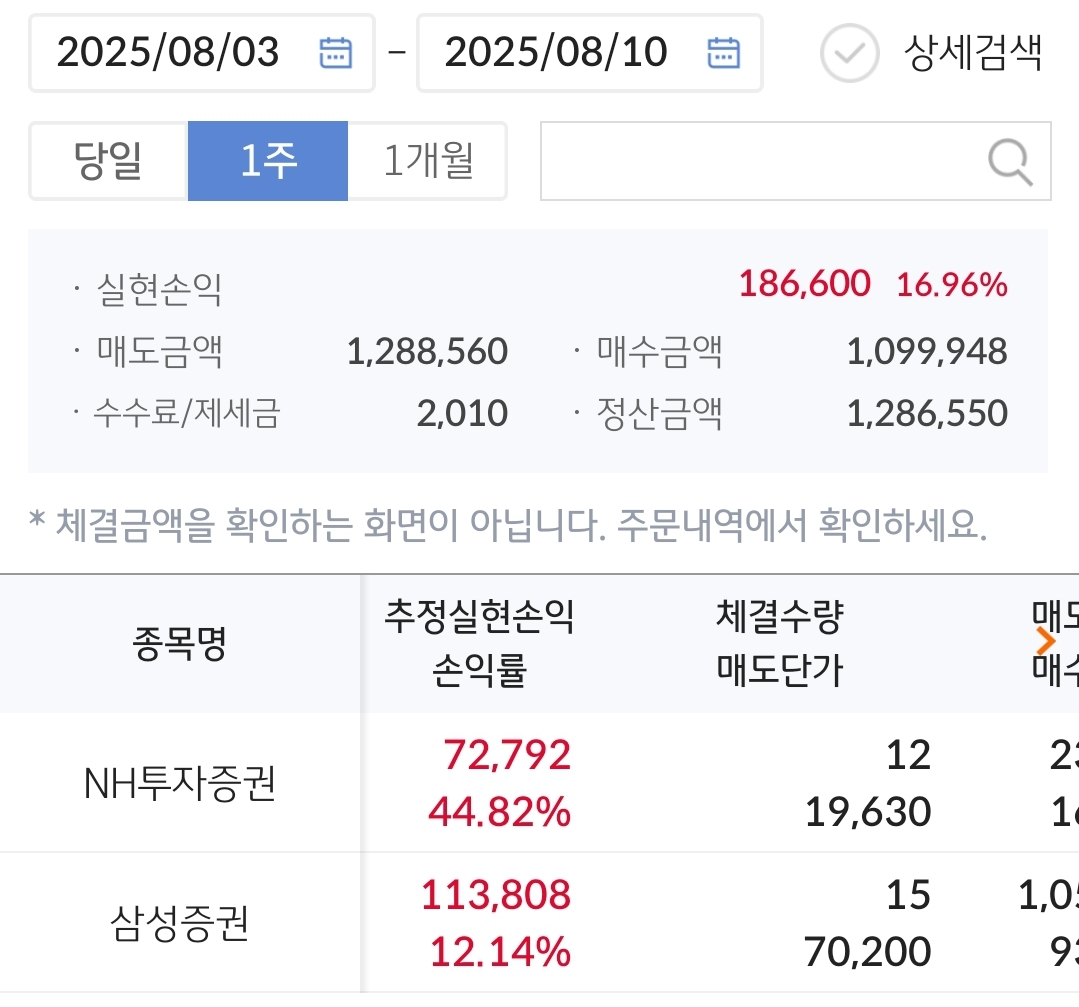1079x1007 pixels.
Task: Open calendar for end date 2025/08/10
Action: tap(723, 53)
